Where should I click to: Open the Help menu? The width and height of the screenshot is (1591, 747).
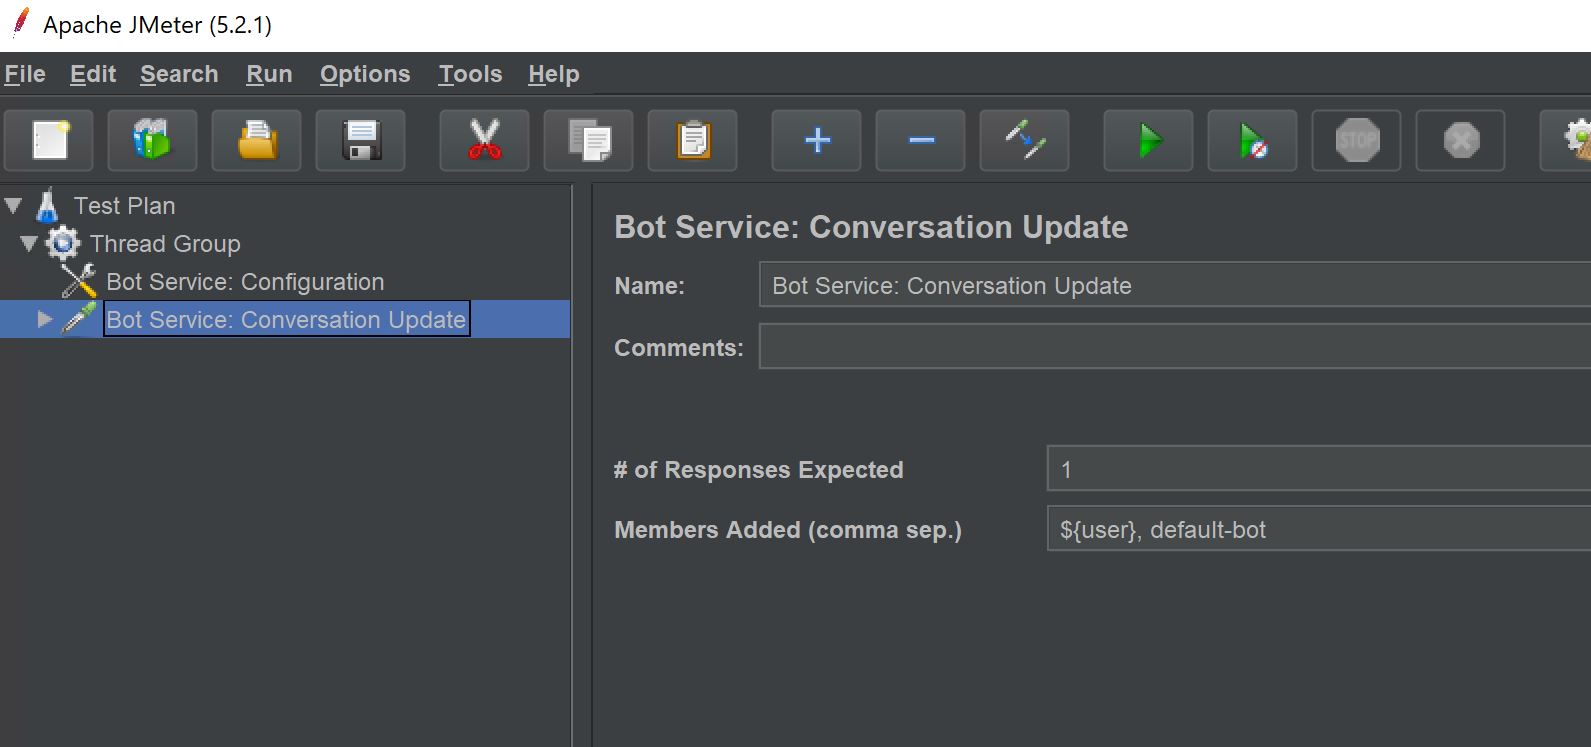tap(554, 74)
